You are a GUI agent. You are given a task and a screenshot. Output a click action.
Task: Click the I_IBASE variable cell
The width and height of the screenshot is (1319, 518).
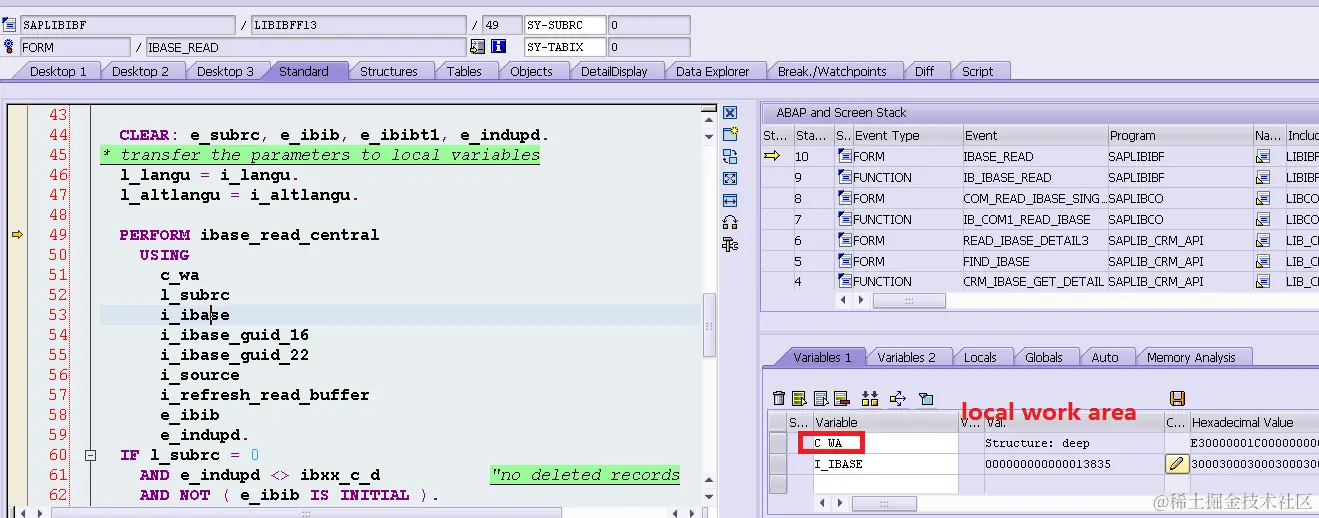point(885,463)
